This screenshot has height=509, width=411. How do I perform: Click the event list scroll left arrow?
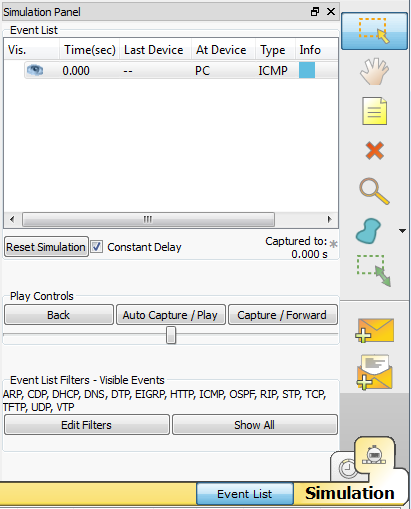click(x=12, y=219)
